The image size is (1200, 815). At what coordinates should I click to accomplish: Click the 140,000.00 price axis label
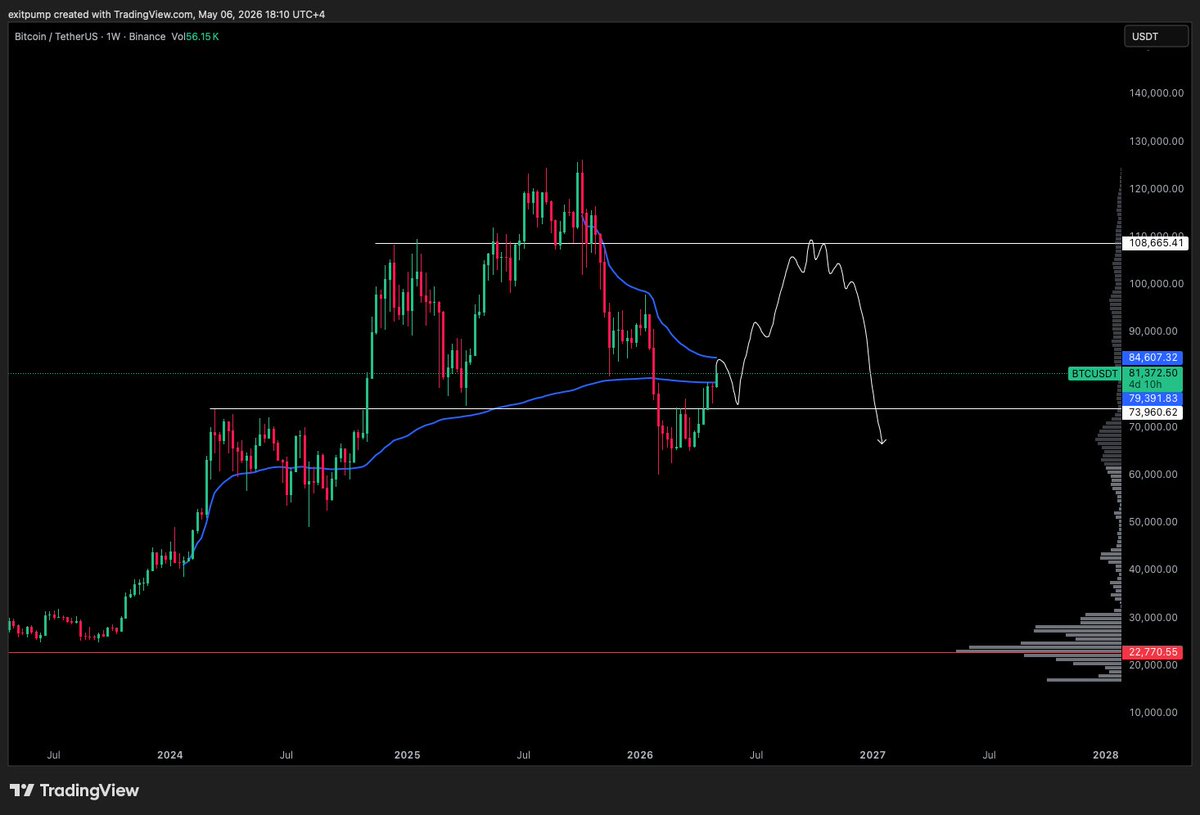(x=1154, y=93)
